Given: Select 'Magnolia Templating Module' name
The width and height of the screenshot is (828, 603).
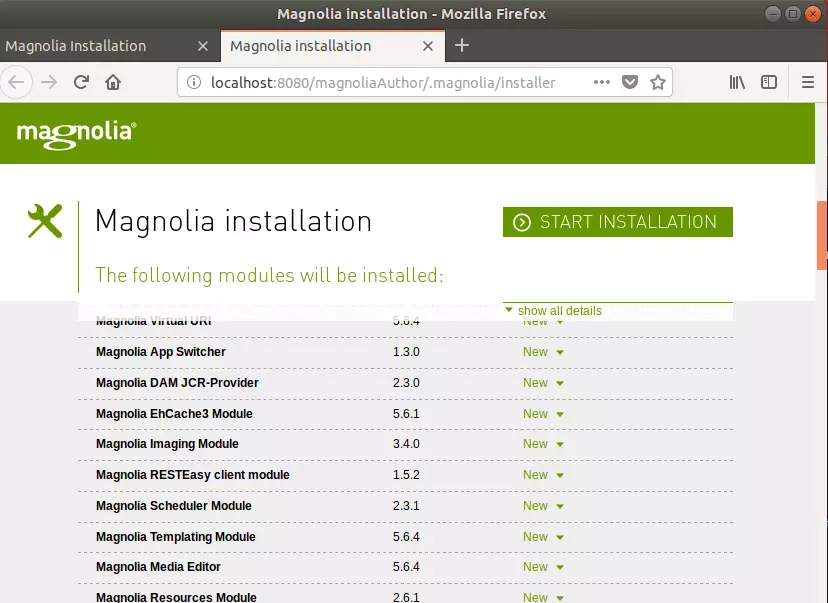Looking at the screenshot, I should click(x=175, y=536).
